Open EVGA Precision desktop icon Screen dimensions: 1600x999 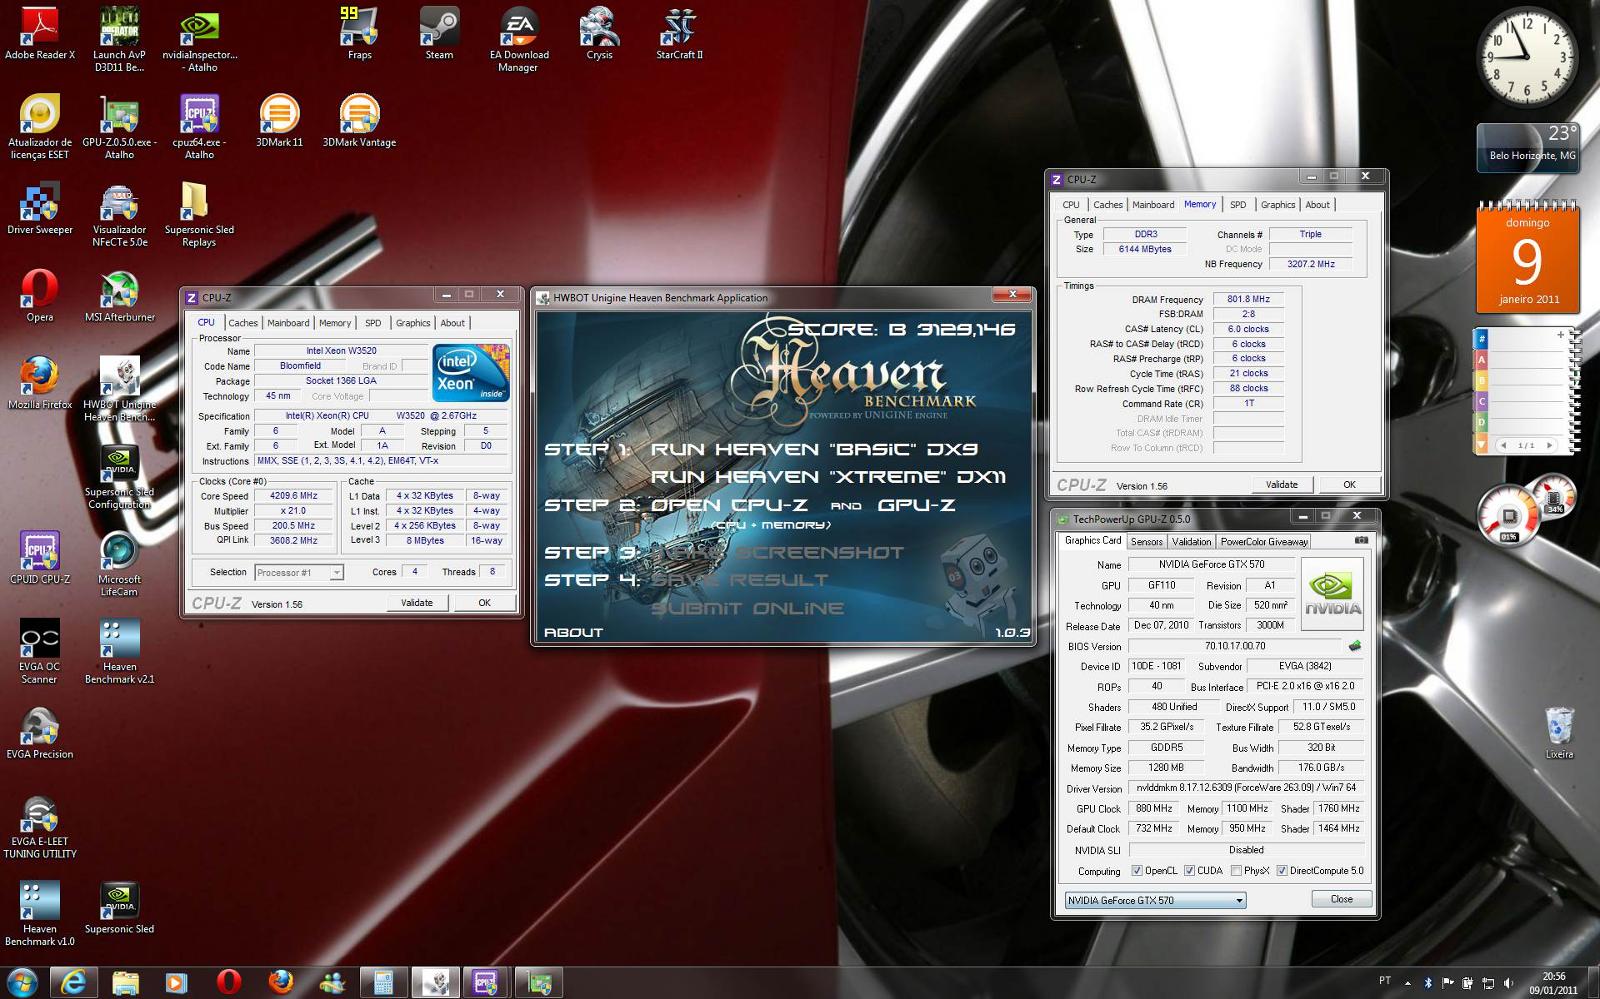pos(40,733)
